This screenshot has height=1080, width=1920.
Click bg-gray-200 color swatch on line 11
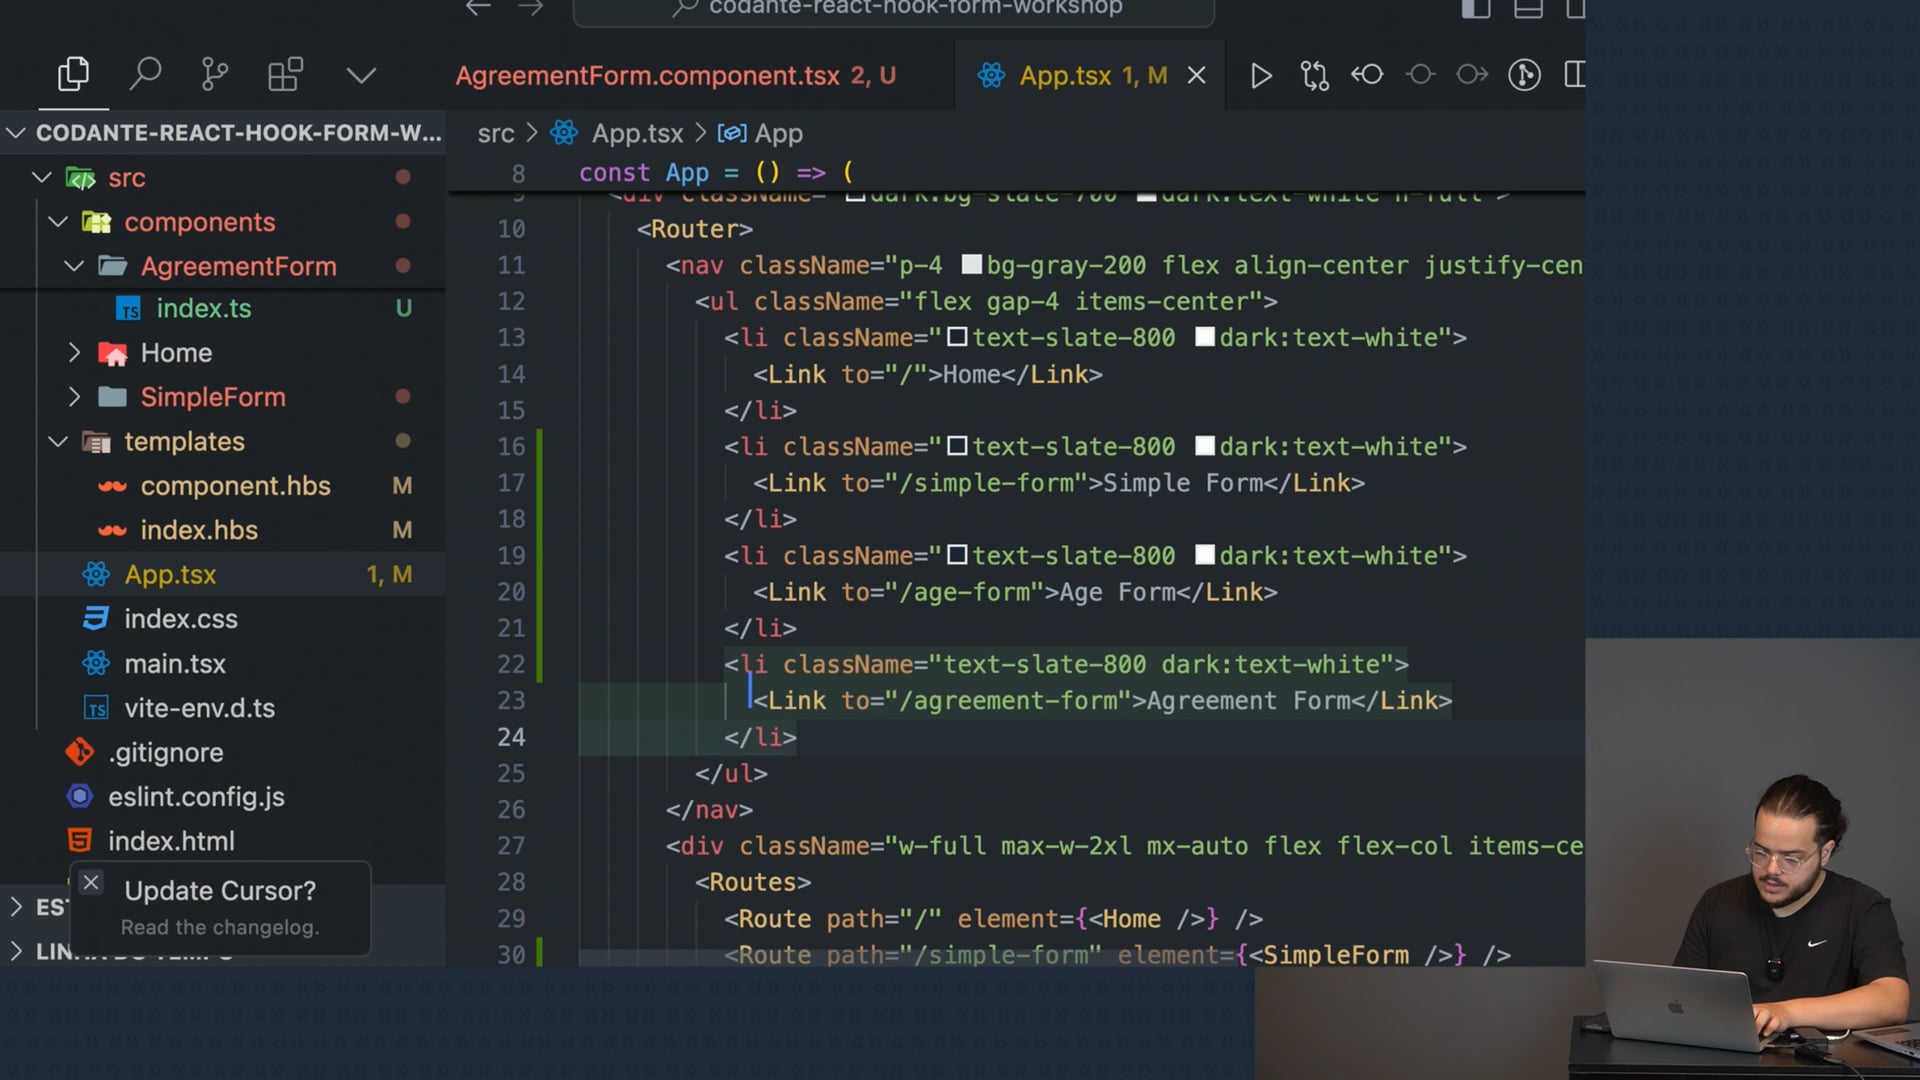tap(971, 265)
